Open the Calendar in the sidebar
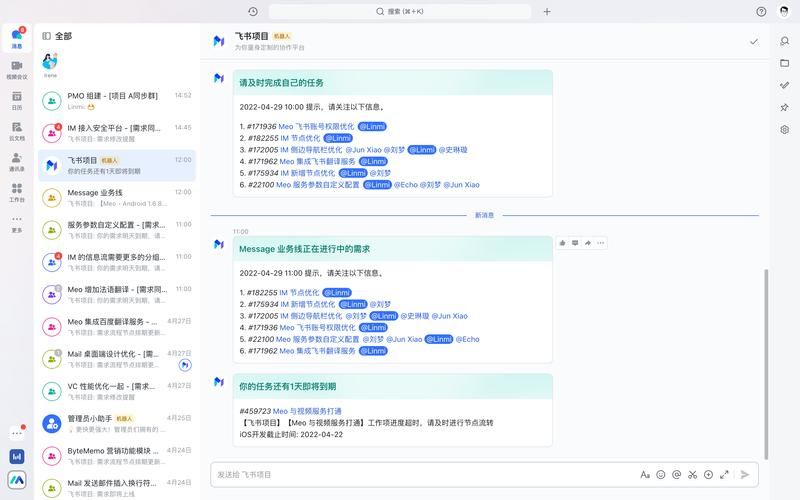The height and width of the screenshot is (500, 800). 17,101
